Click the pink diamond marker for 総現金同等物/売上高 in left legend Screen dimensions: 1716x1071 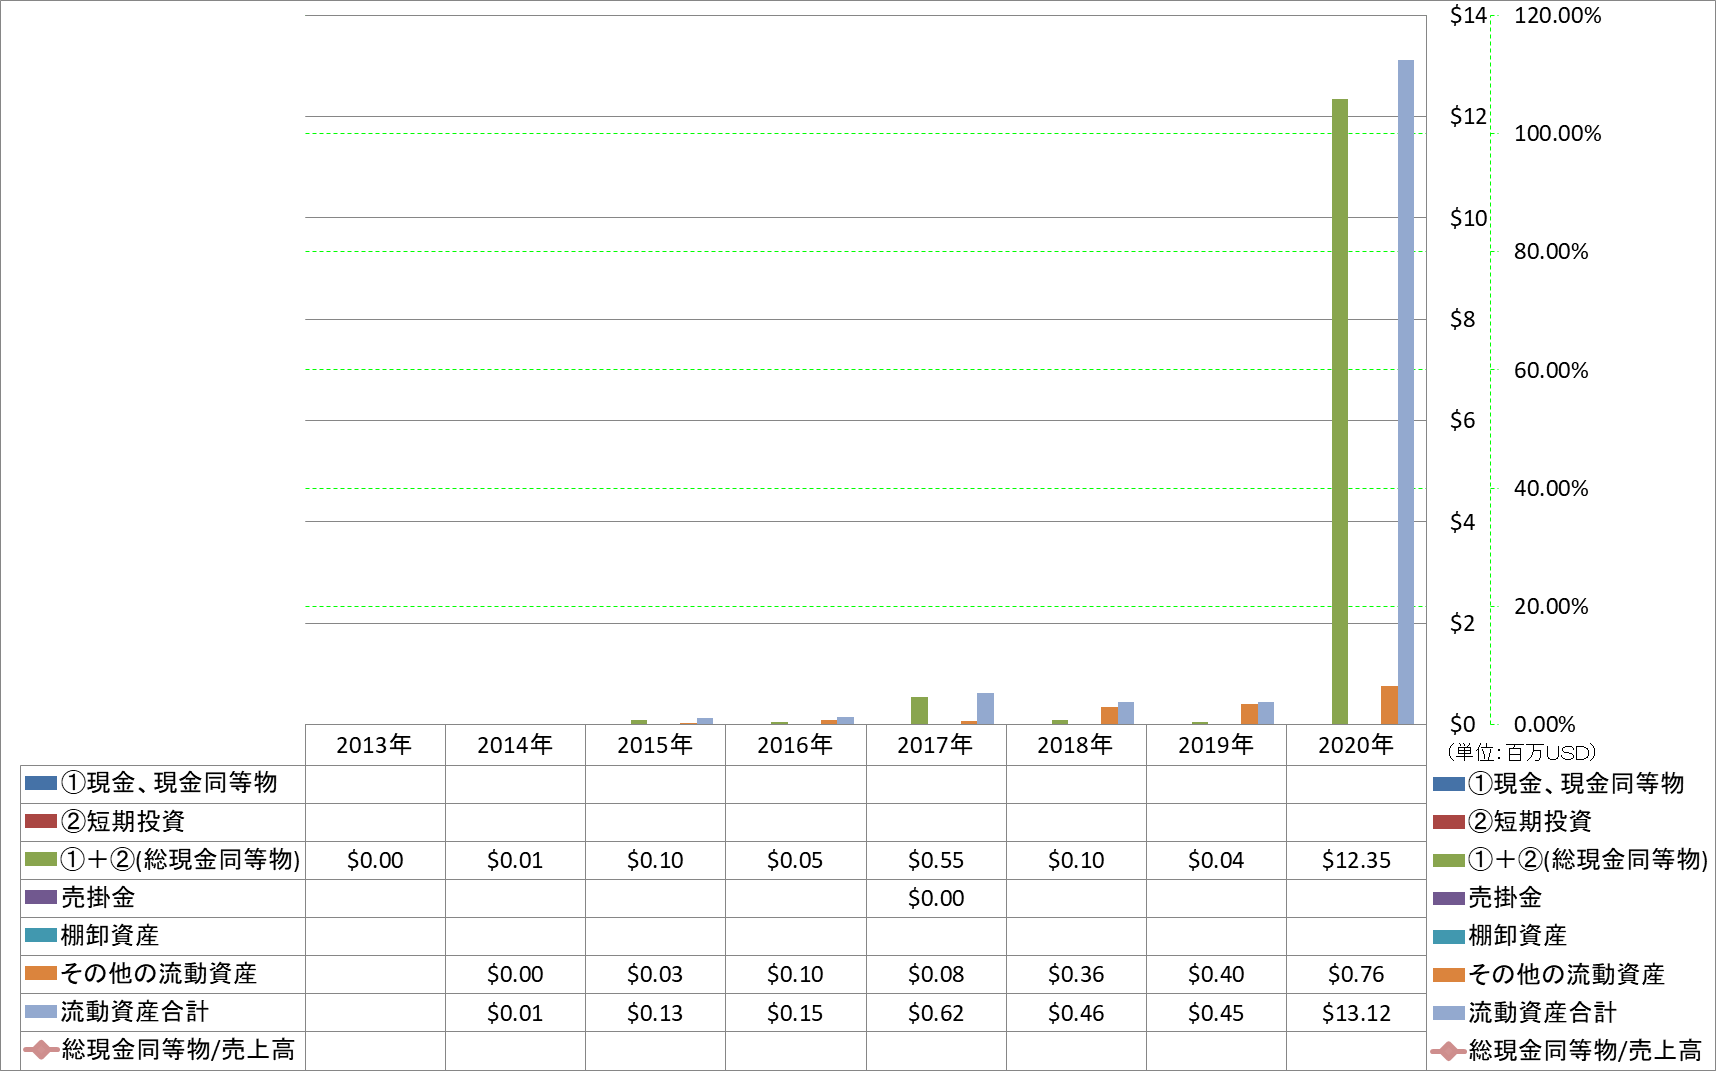[41, 1050]
